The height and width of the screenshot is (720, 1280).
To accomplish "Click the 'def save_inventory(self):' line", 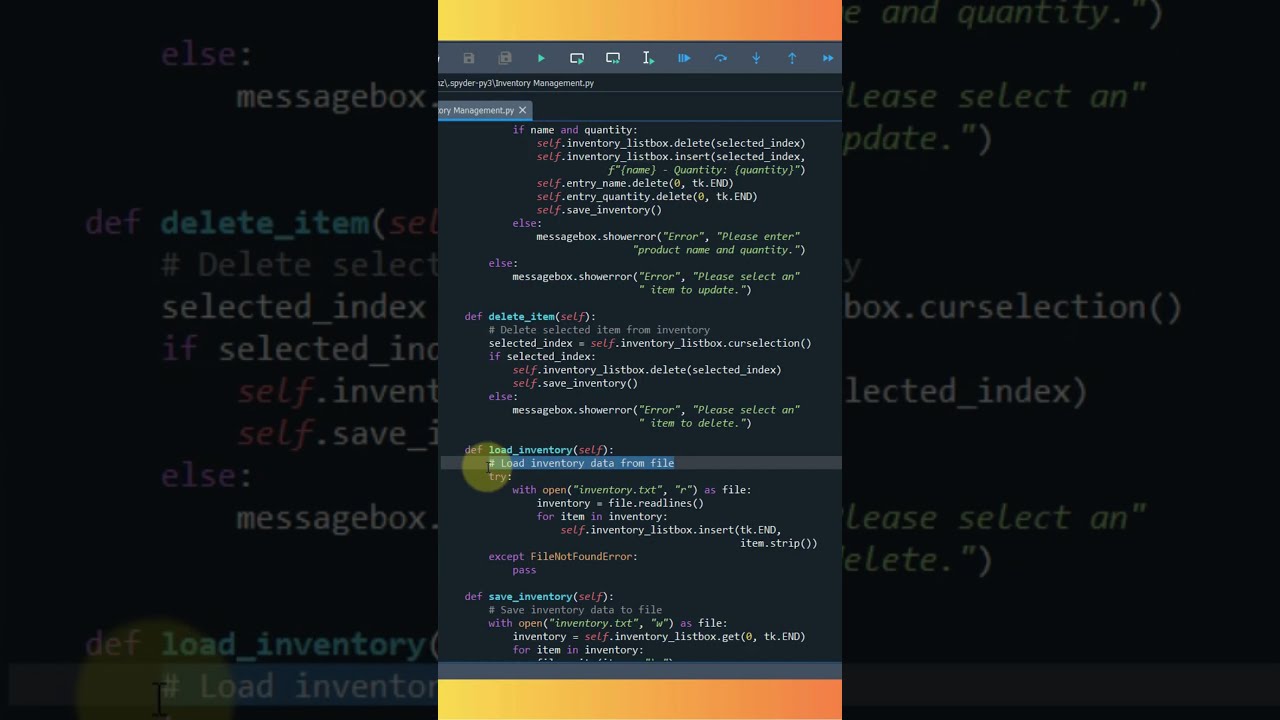I will (539, 596).
